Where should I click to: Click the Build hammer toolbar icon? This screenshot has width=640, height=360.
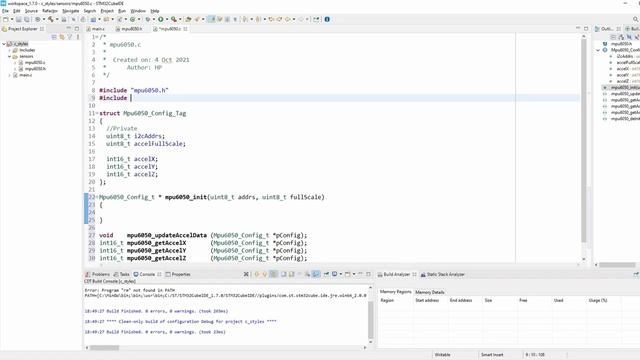coord(51,19)
